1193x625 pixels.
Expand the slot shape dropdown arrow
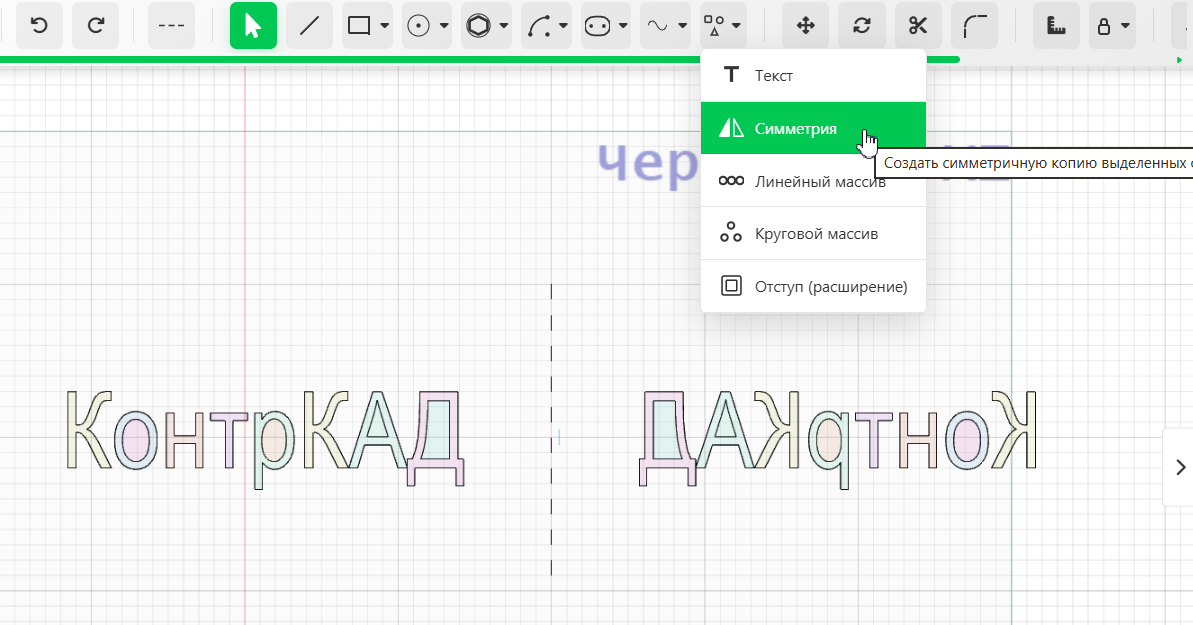pos(623,26)
